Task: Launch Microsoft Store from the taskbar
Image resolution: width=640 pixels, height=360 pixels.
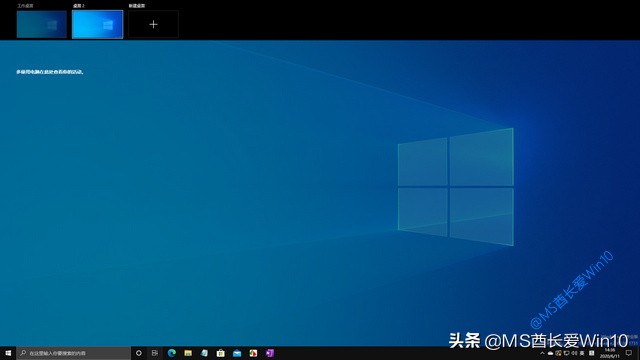Action: [x=220, y=353]
